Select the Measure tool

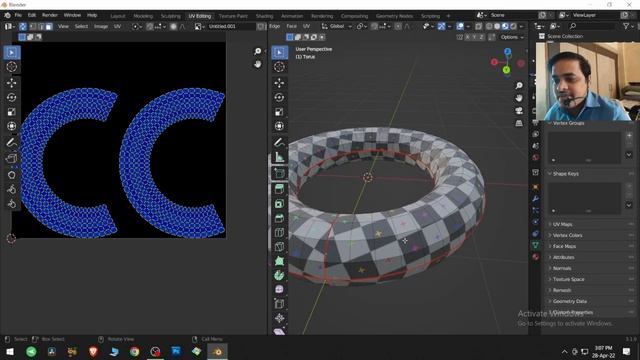click(280, 157)
